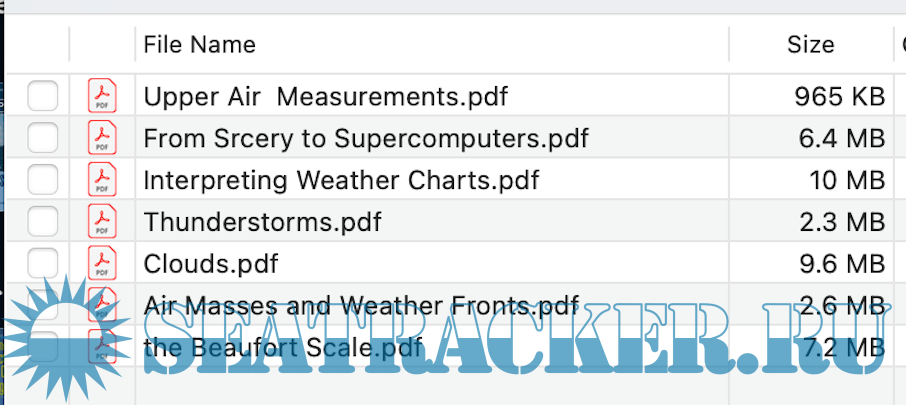Select the Beaufort Scale.pdf file name
Viewport: 906px width, 405px height.
283,347
